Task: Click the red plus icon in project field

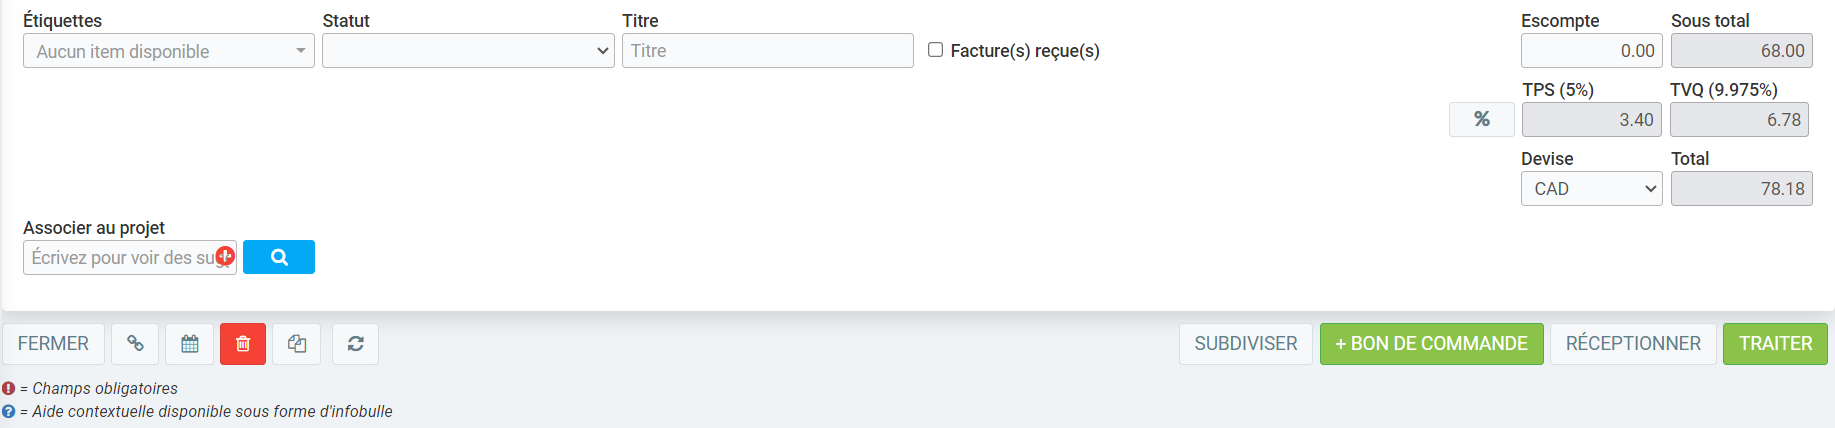Action: point(226,257)
